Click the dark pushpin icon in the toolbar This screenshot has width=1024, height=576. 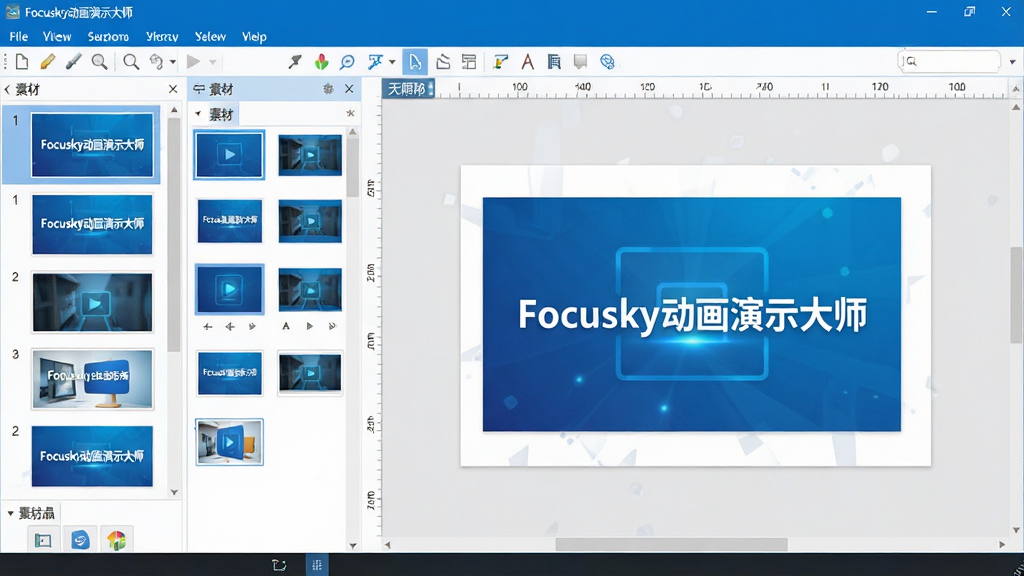(x=295, y=61)
